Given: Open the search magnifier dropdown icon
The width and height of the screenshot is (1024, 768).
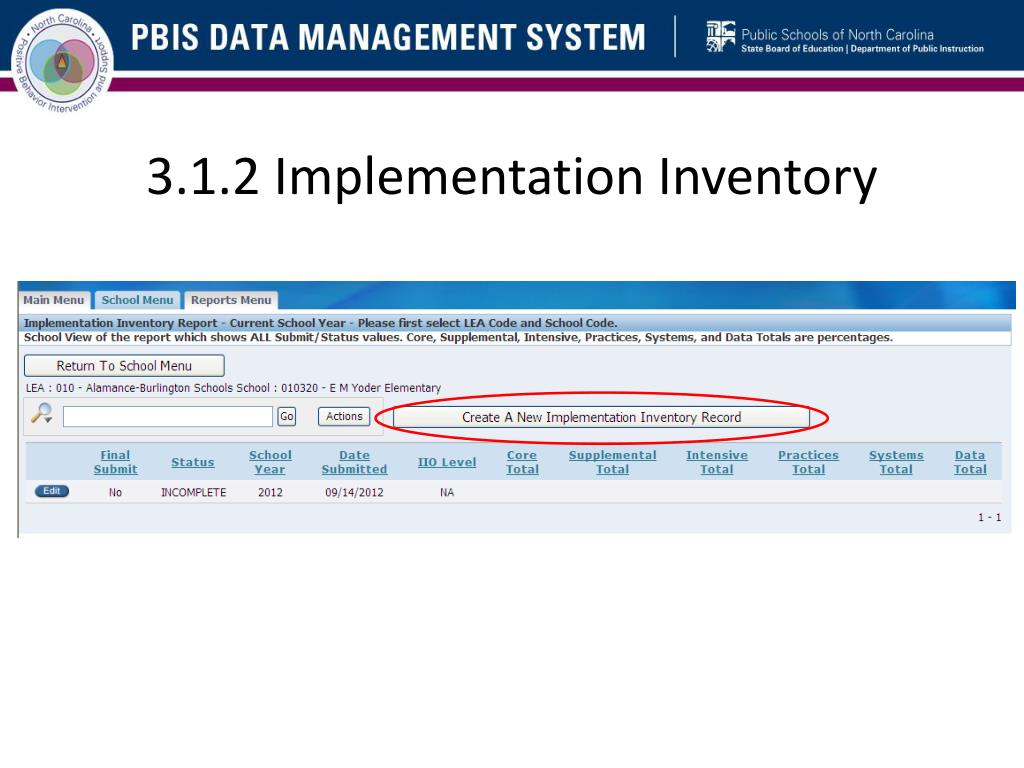Looking at the screenshot, I should point(42,414).
